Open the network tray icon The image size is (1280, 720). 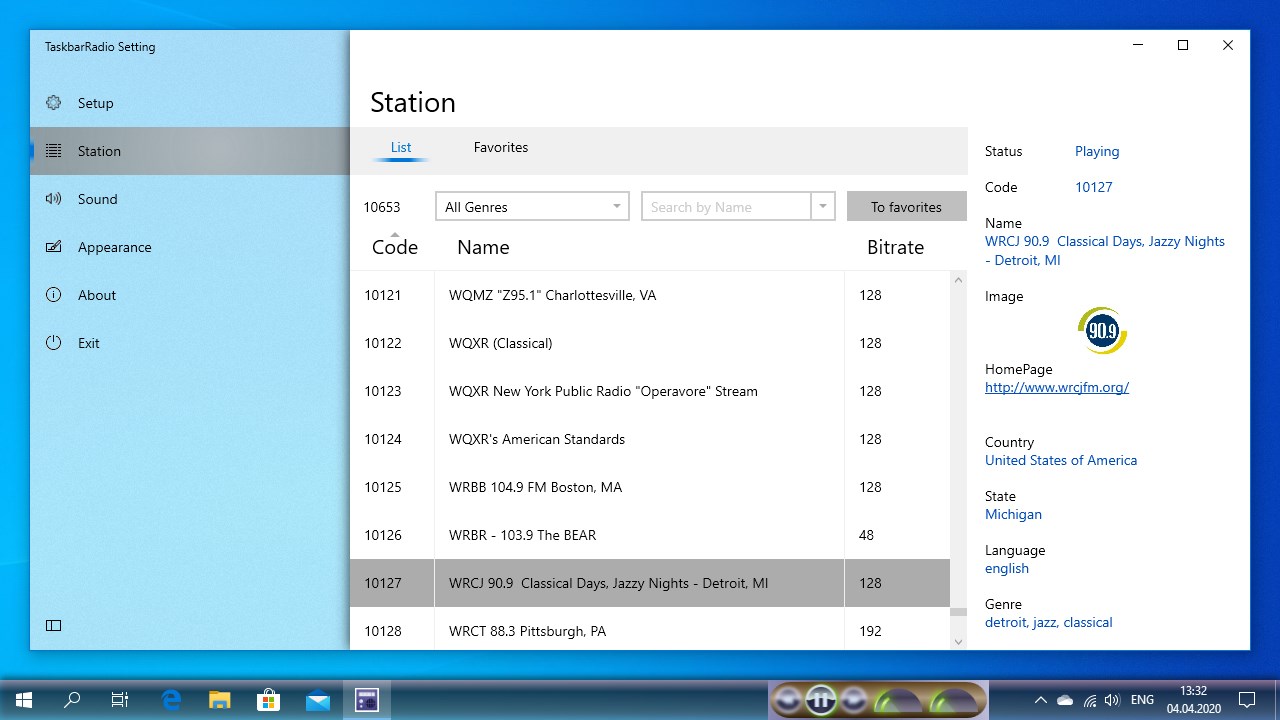pos(1089,700)
